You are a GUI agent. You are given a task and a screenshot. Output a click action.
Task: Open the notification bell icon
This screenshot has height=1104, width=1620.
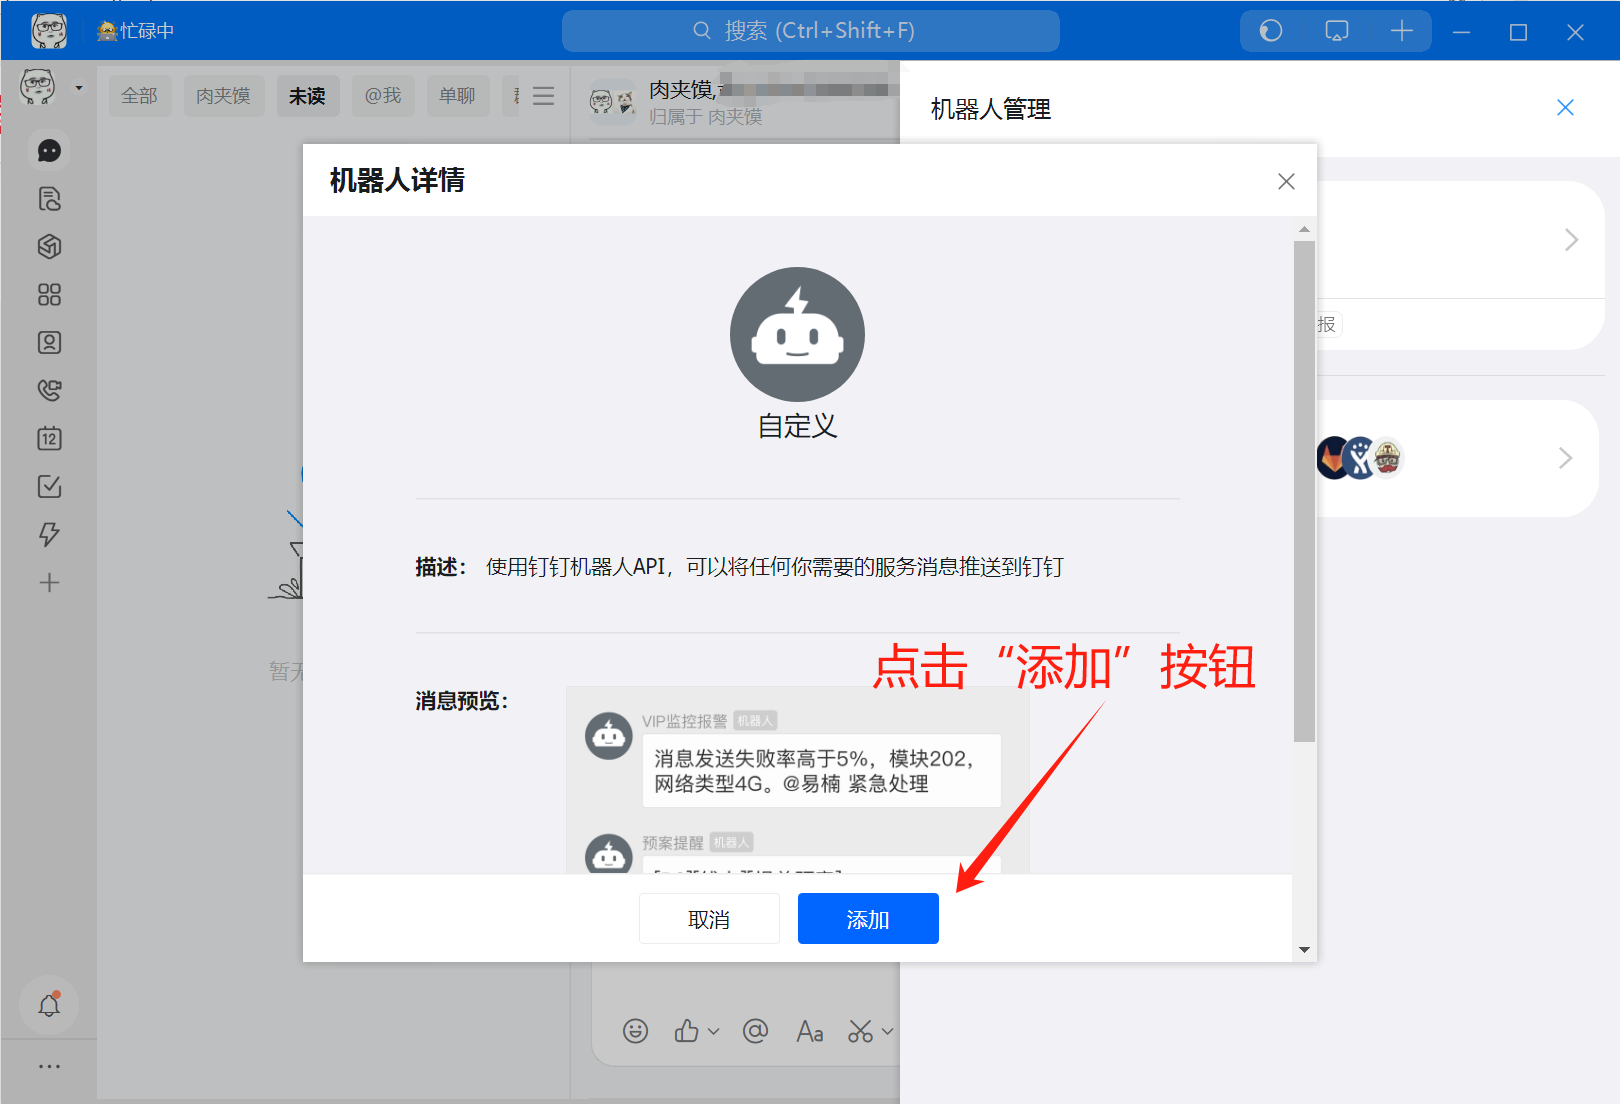49,1005
